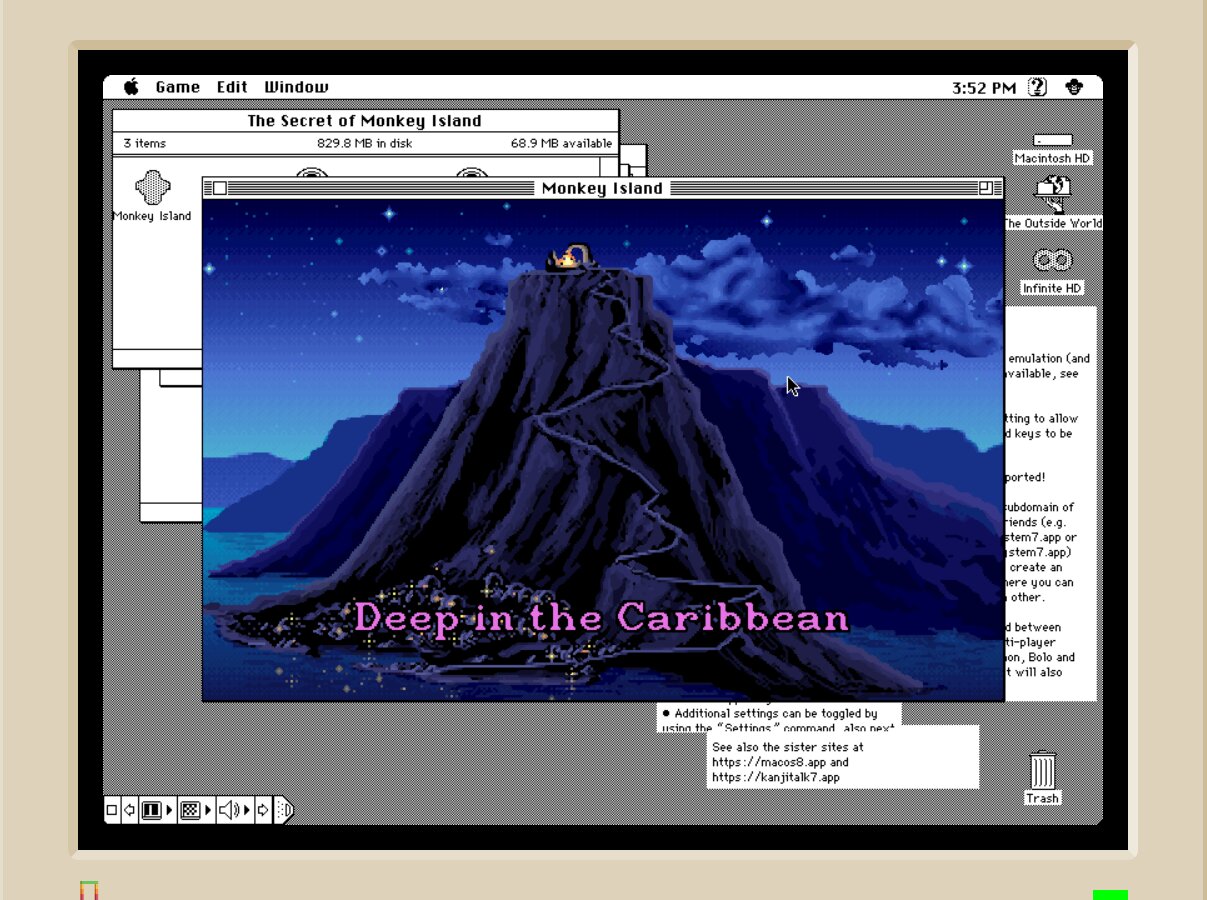Screen dimensions: 1207x900
Task: Open the monitor resolution Control Strip module
Action: click(195, 810)
